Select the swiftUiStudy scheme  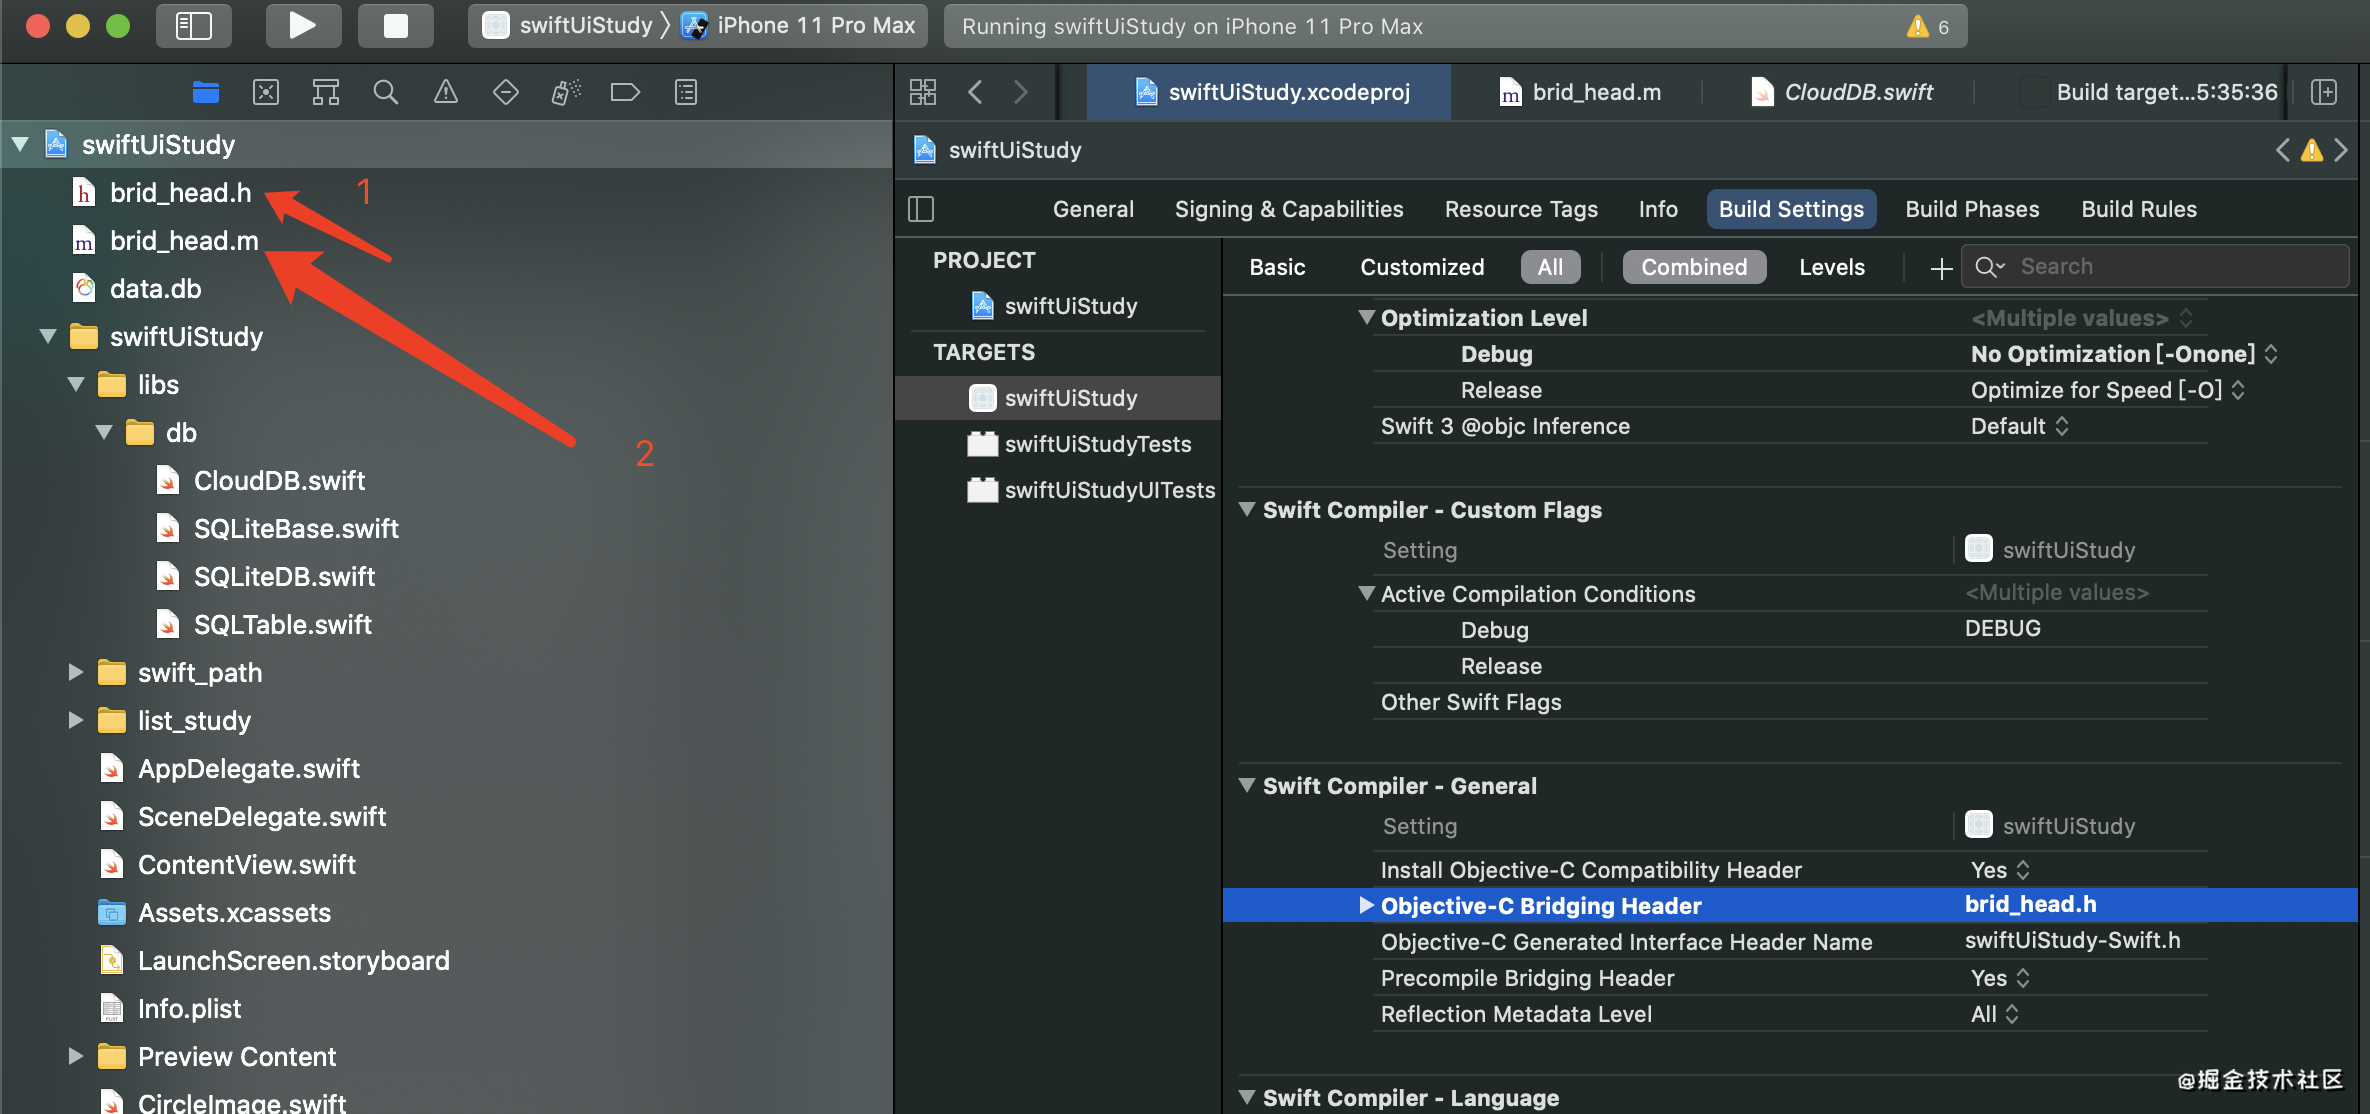568,26
